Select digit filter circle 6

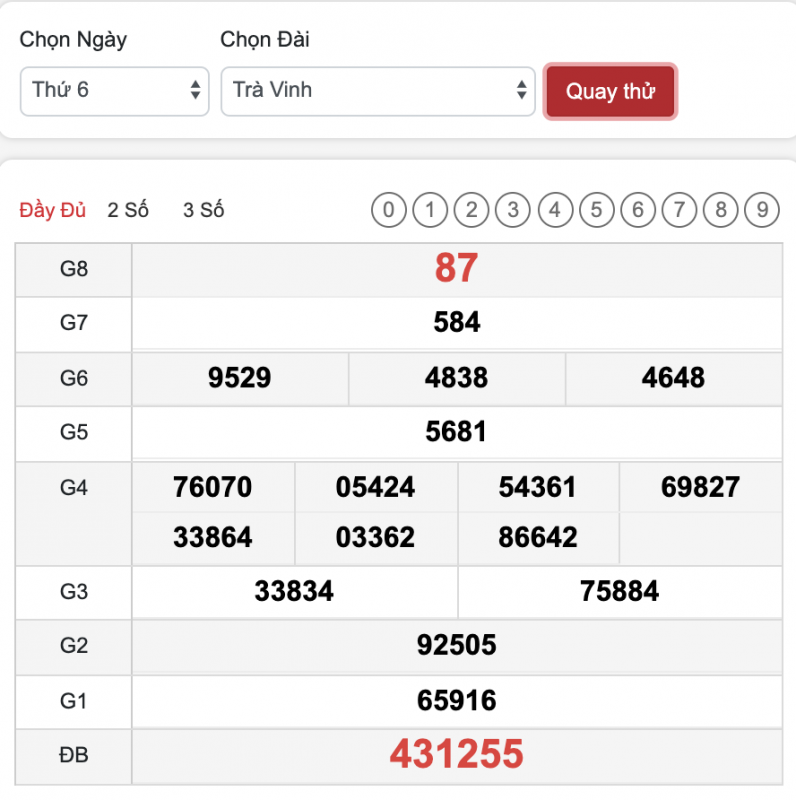click(638, 210)
